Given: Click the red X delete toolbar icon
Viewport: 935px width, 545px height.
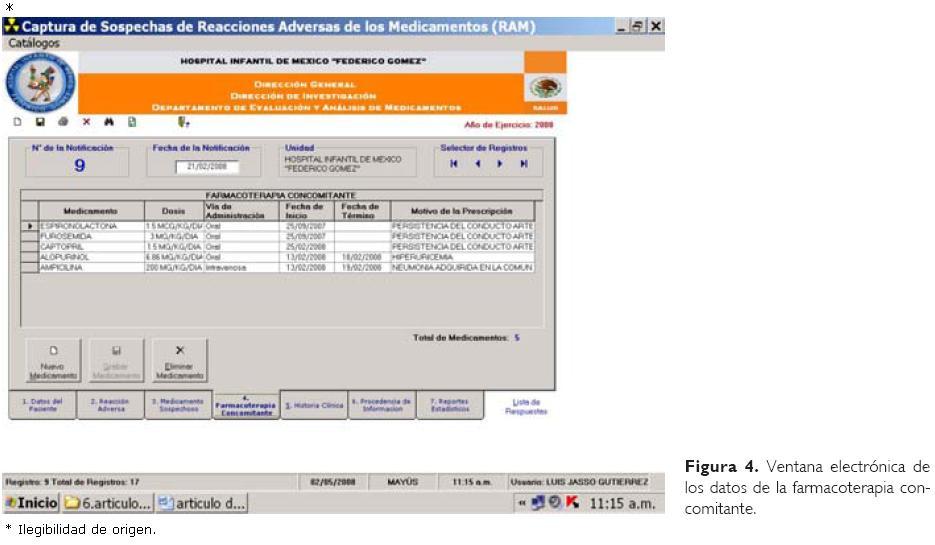Looking at the screenshot, I should (x=86, y=123).
